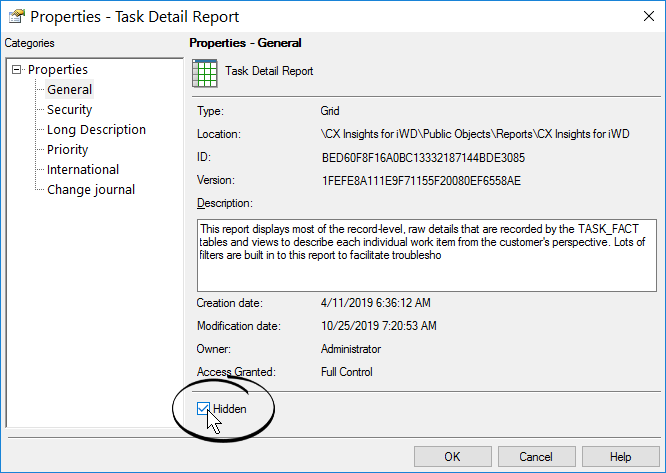Open Help for this dialog
The width and height of the screenshot is (666, 473).
620,457
